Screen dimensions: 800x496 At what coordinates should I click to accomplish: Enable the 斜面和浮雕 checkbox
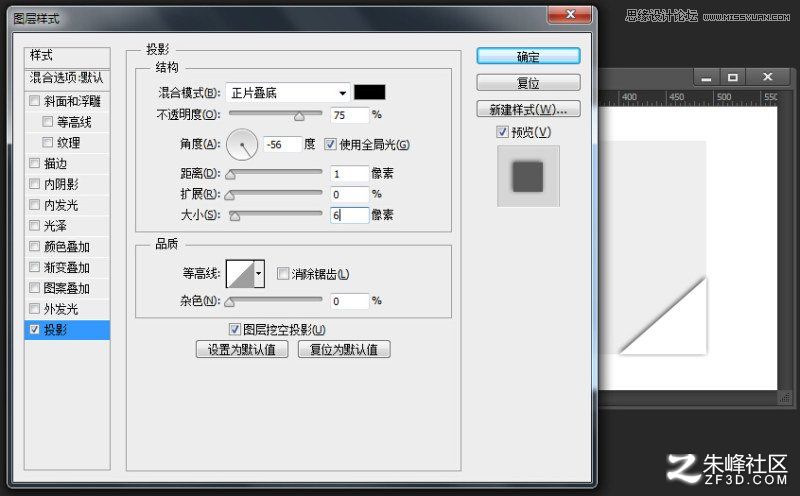click(x=34, y=101)
